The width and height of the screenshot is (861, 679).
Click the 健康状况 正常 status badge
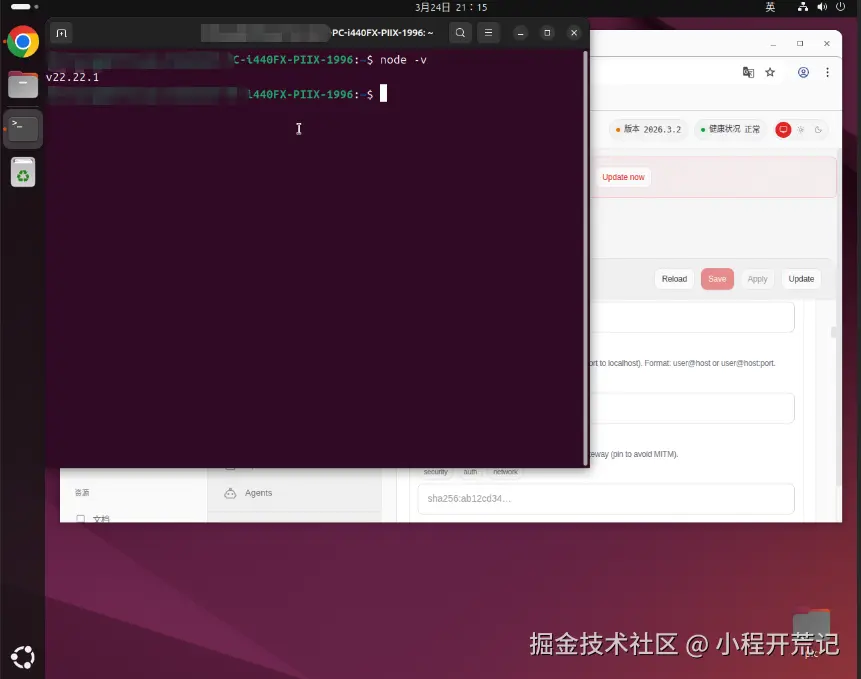coord(730,130)
